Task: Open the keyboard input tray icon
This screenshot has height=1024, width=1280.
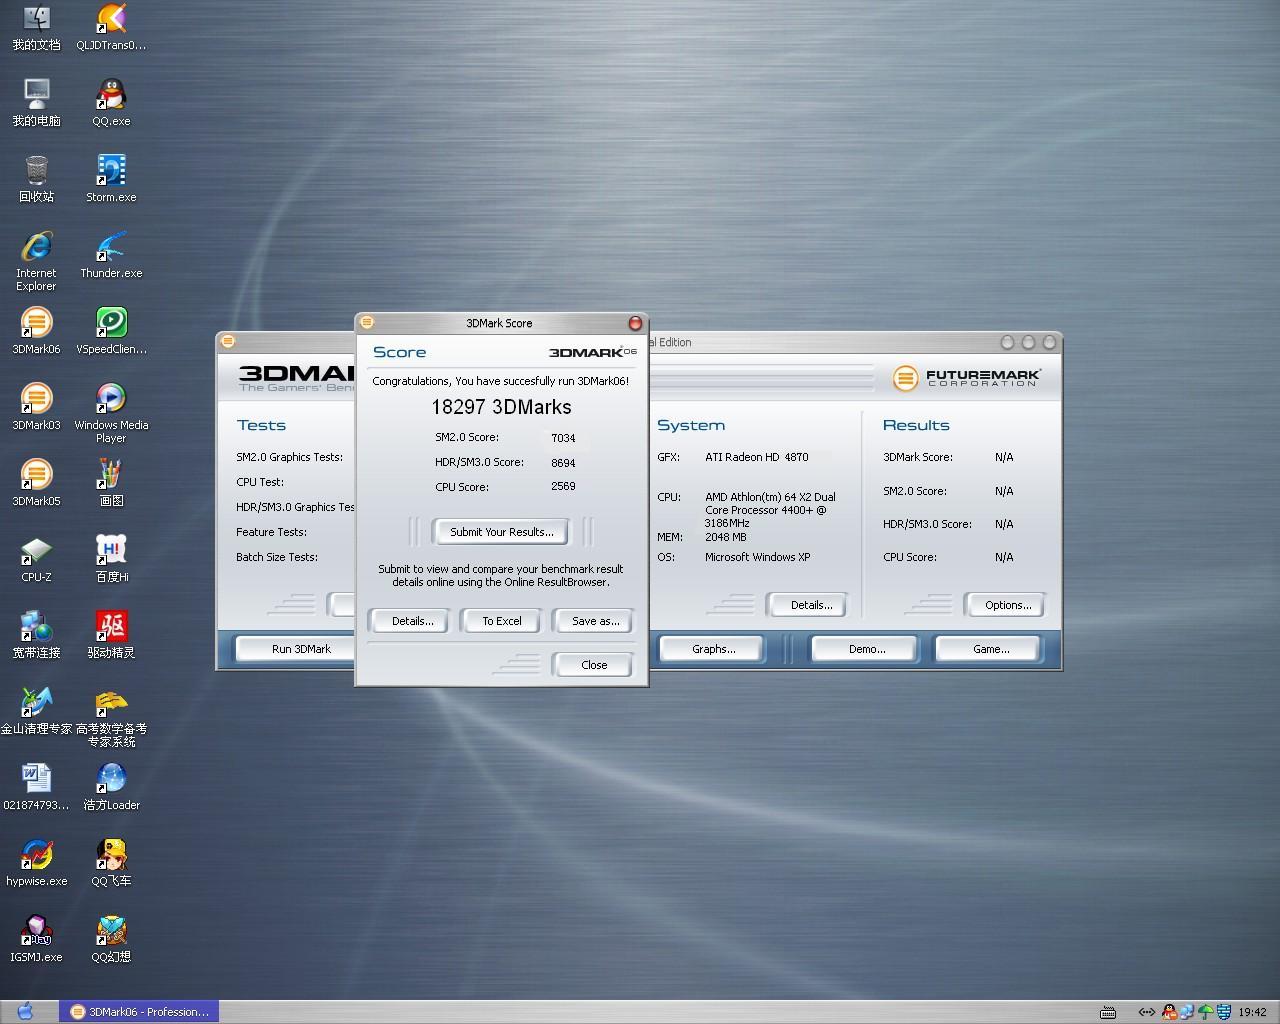Action: [1108, 1012]
